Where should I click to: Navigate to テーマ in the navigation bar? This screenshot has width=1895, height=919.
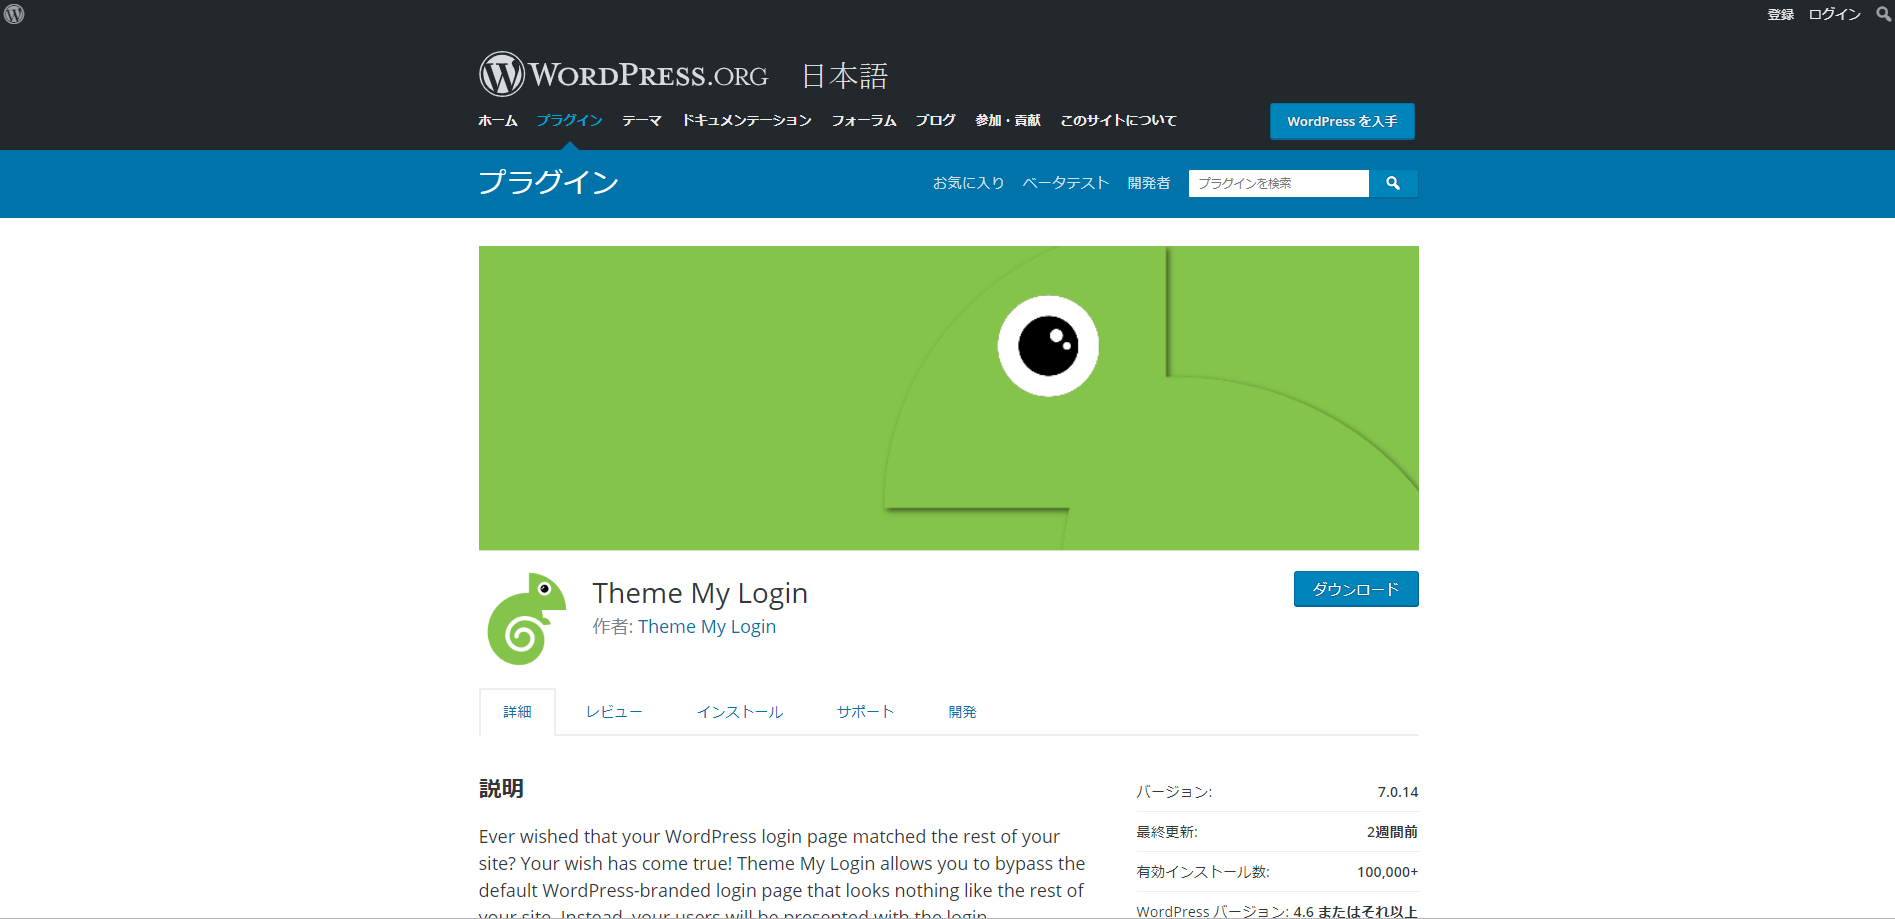tap(641, 120)
